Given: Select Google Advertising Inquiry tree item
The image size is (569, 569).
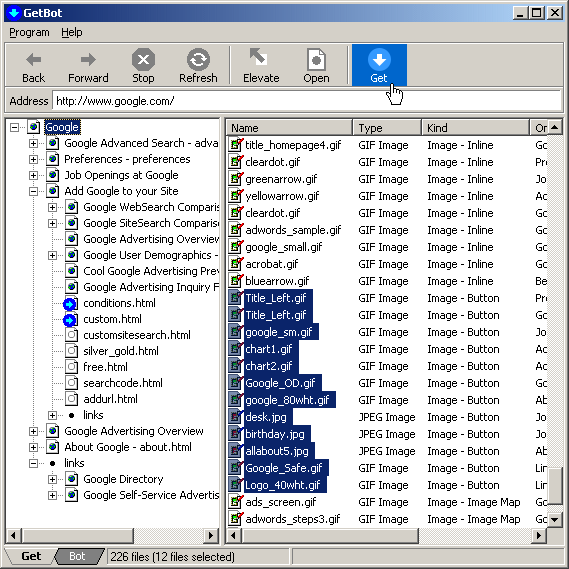Looking at the screenshot, I should coord(151,287).
